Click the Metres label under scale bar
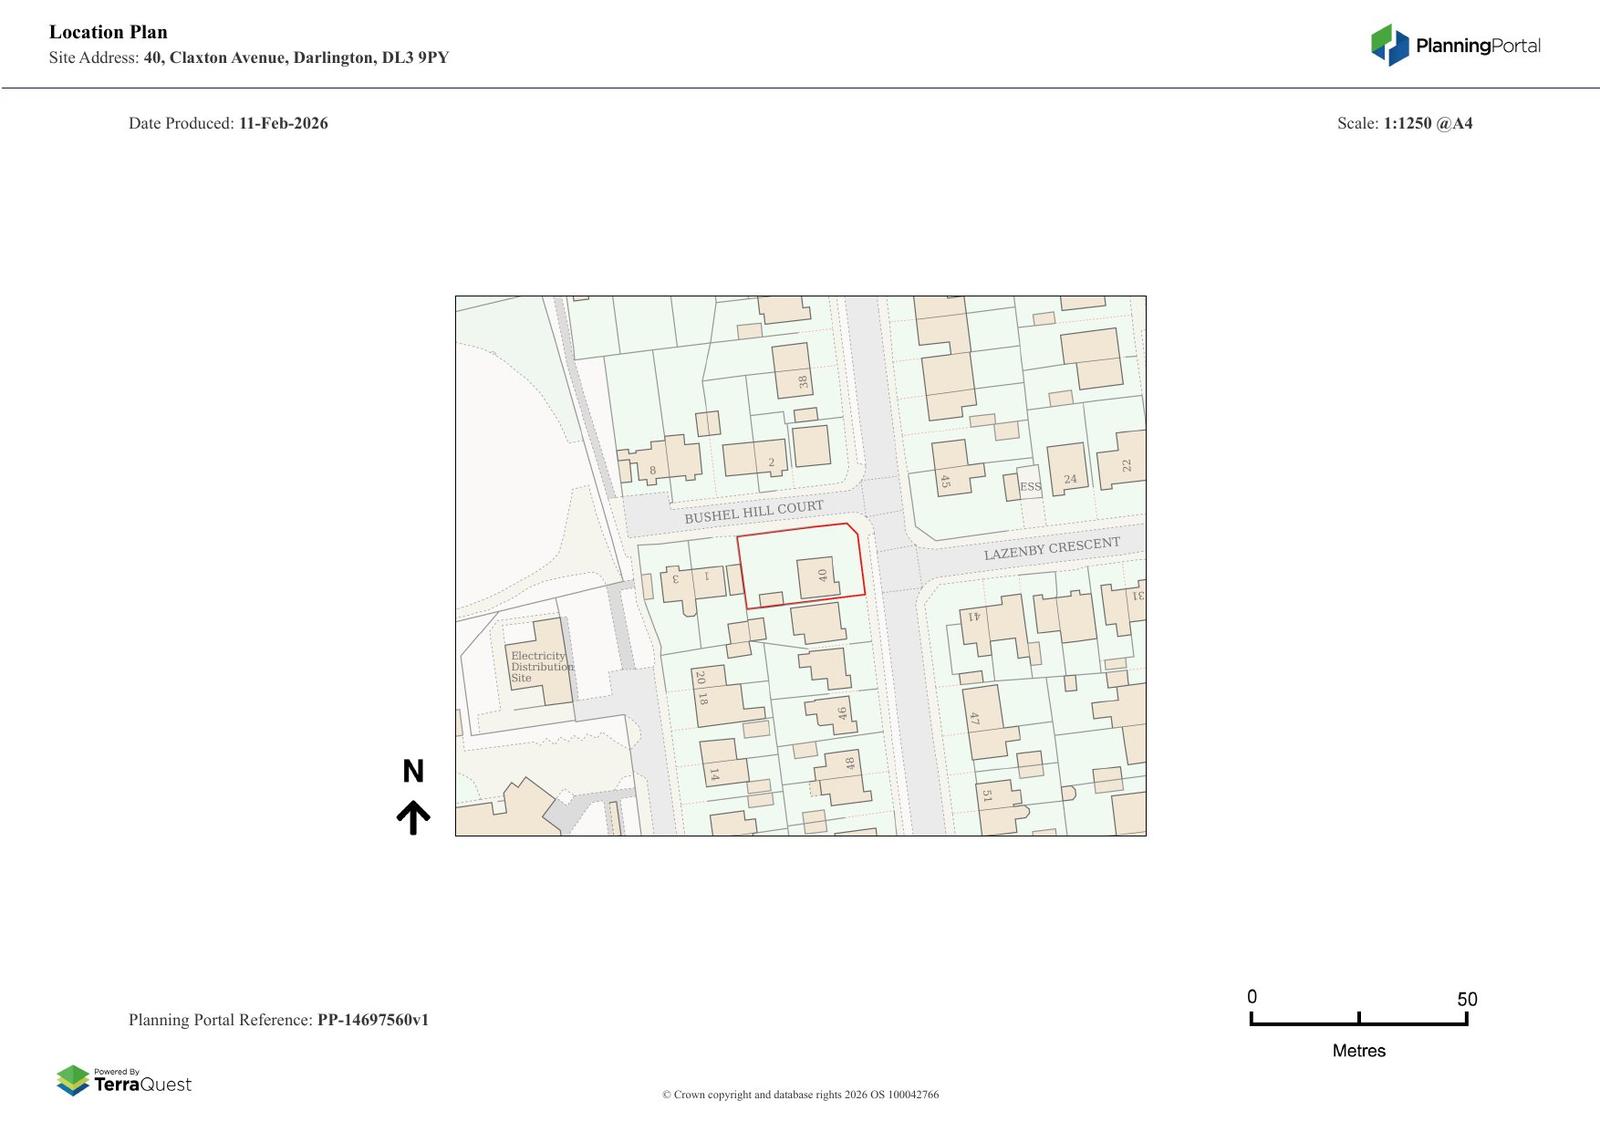The height and width of the screenshot is (1132, 1600). tap(1358, 1051)
